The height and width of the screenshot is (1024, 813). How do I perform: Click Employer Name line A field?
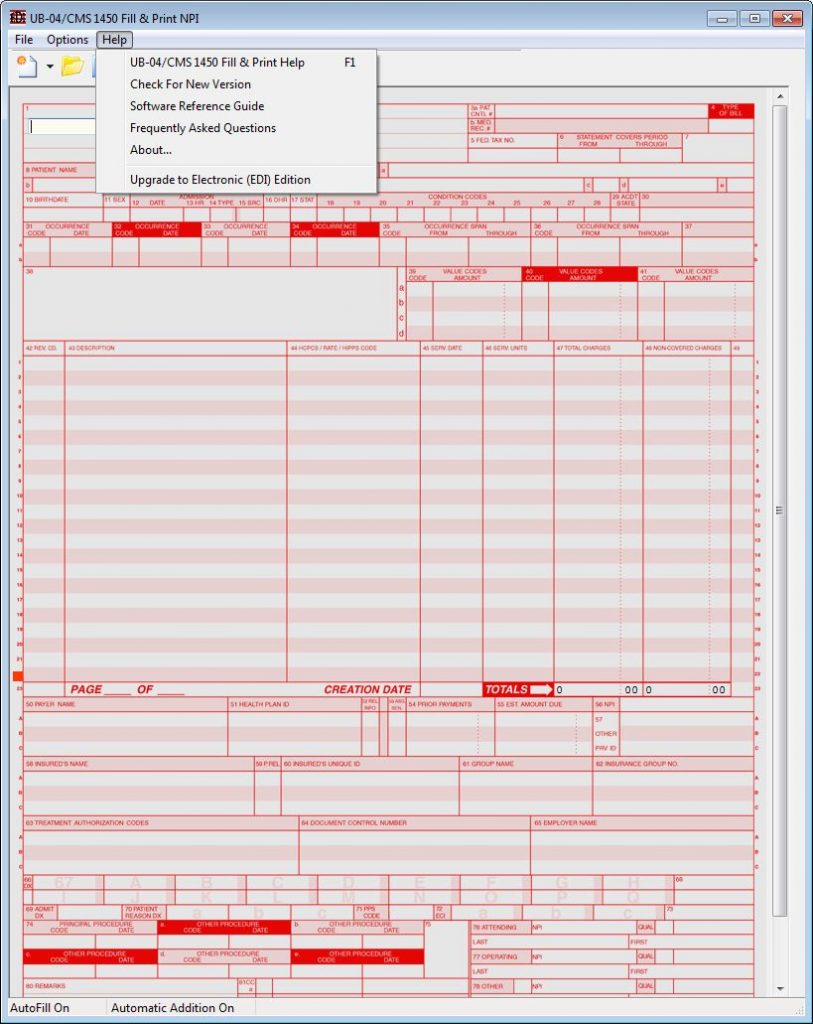pos(643,837)
